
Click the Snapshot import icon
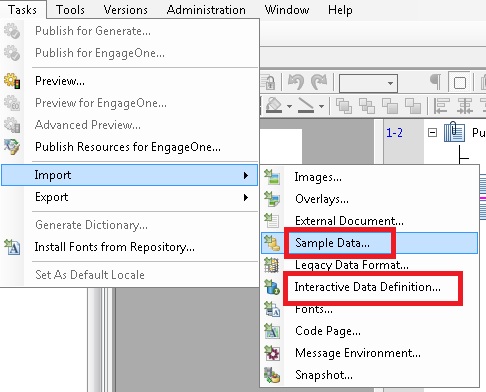tap(272, 375)
